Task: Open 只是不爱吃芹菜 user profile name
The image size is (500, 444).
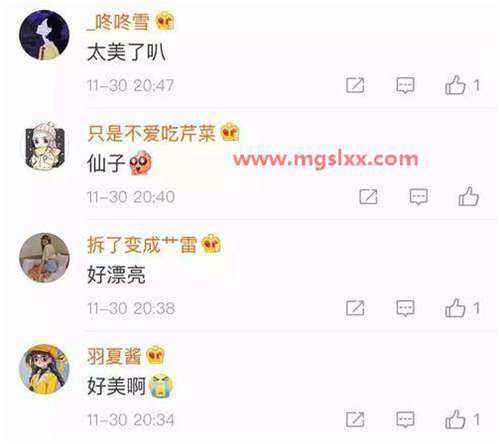Action: tap(151, 133)
